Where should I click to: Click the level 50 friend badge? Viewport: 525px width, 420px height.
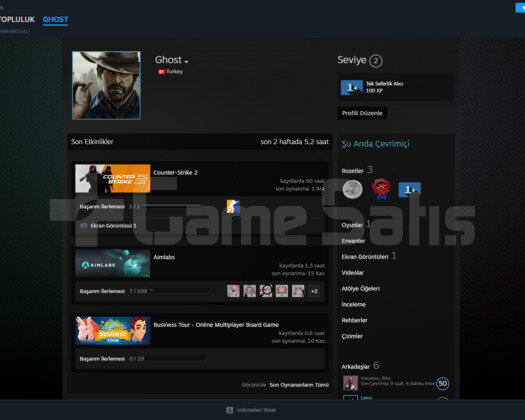(443, 383)
